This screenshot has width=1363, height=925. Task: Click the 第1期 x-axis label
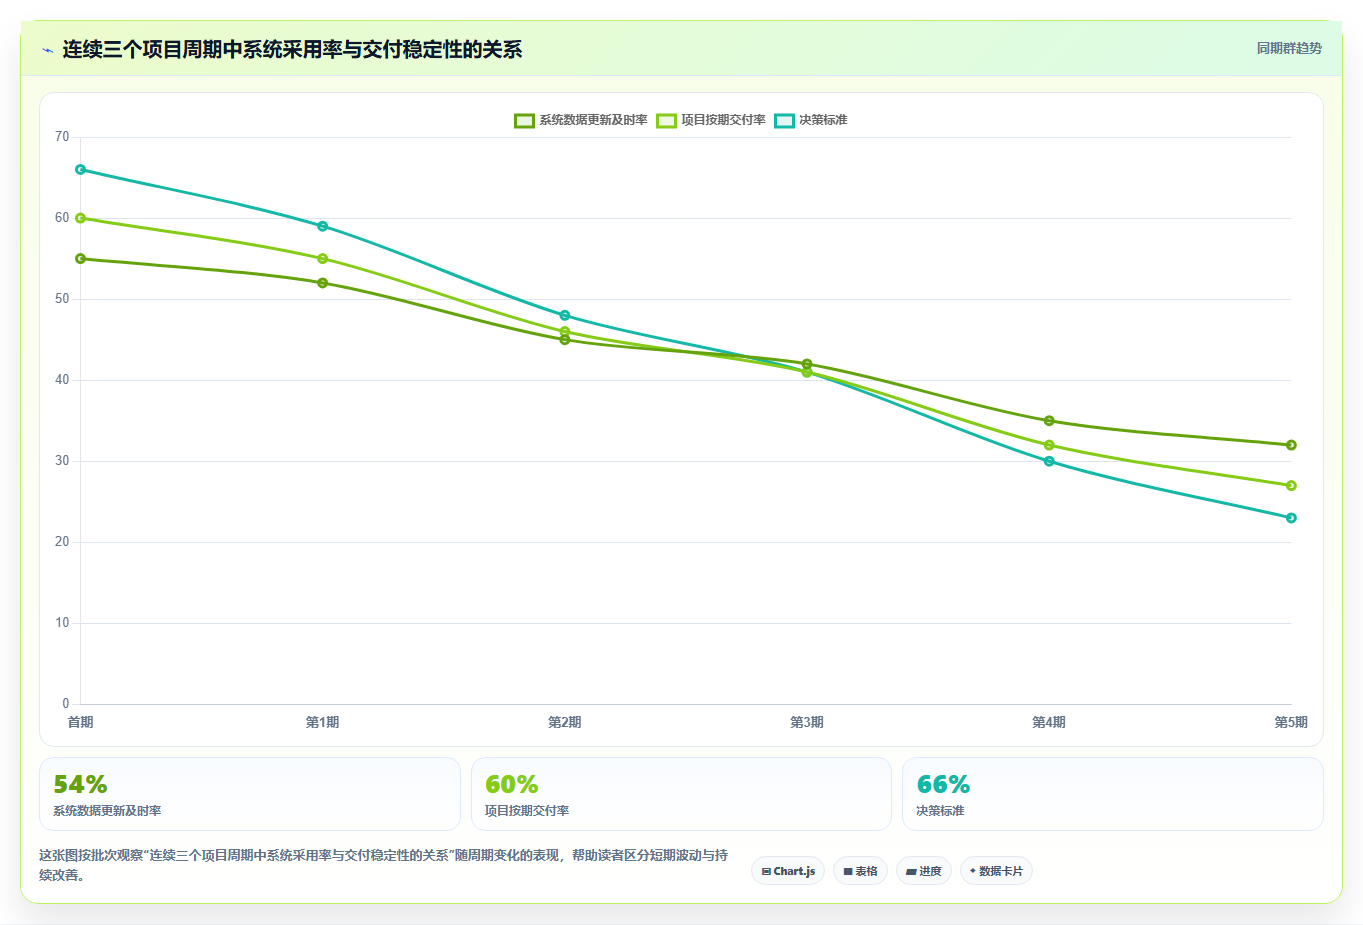point(322,722)
